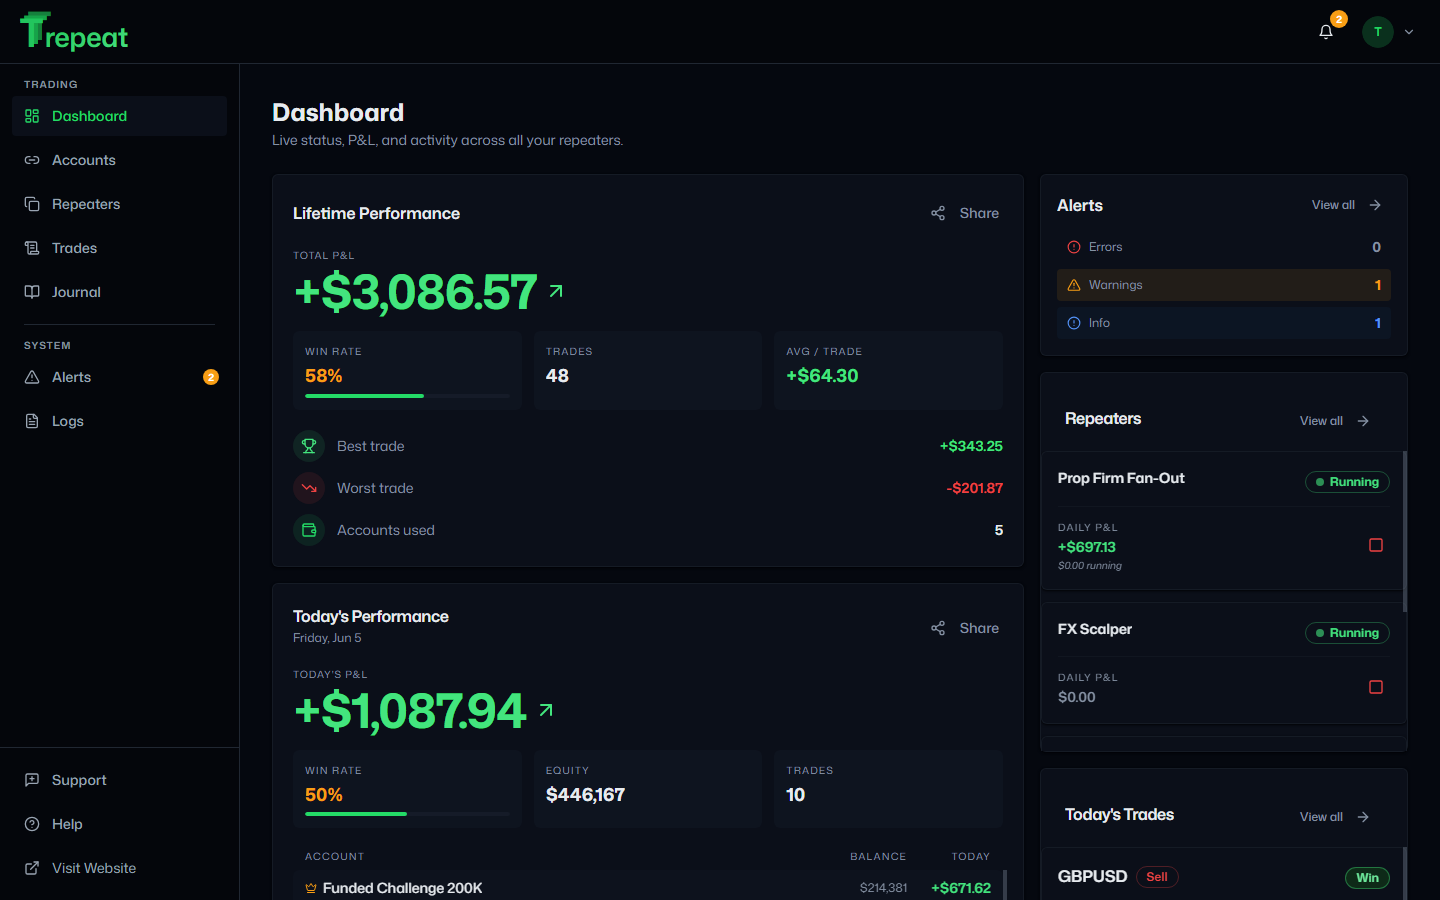Click the Prop Firm Fan-Out repeater title
Screen dimensions: 1440x900
tap(1121, 478)
